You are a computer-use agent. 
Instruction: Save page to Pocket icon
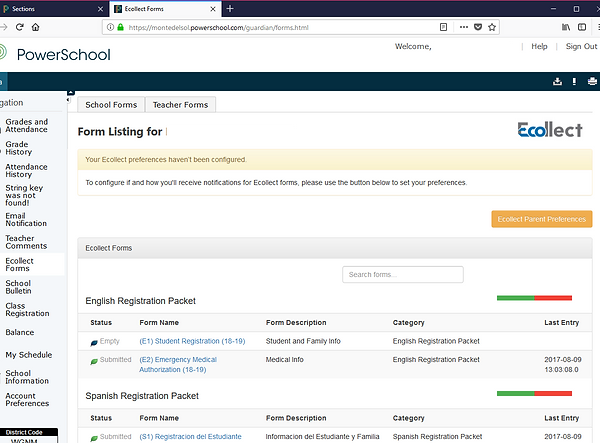tap(478, 27)
